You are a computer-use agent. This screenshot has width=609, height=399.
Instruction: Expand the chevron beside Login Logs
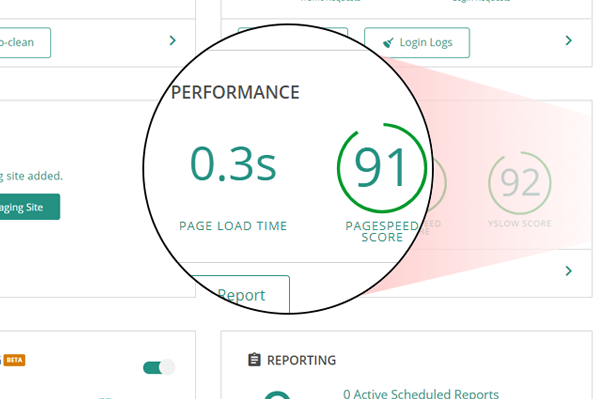pyautogui.click(x=569, y=40)
